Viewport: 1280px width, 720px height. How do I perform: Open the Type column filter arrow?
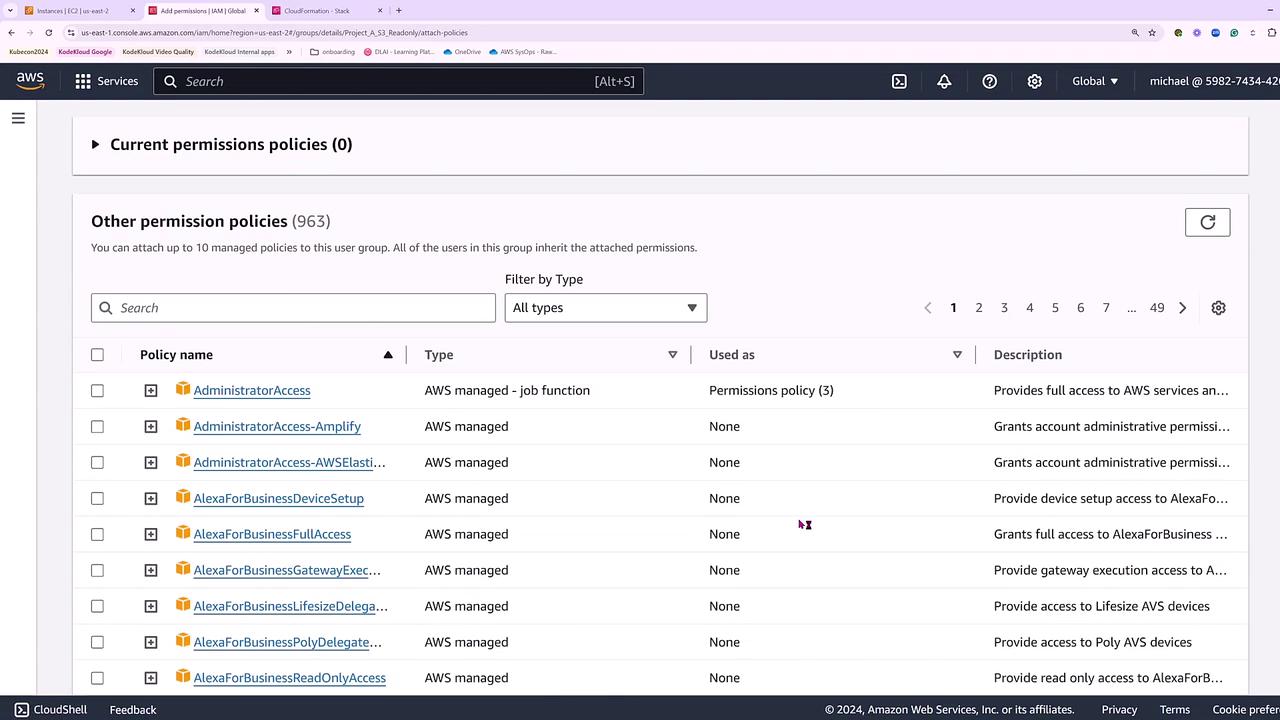tap(672, 355)
